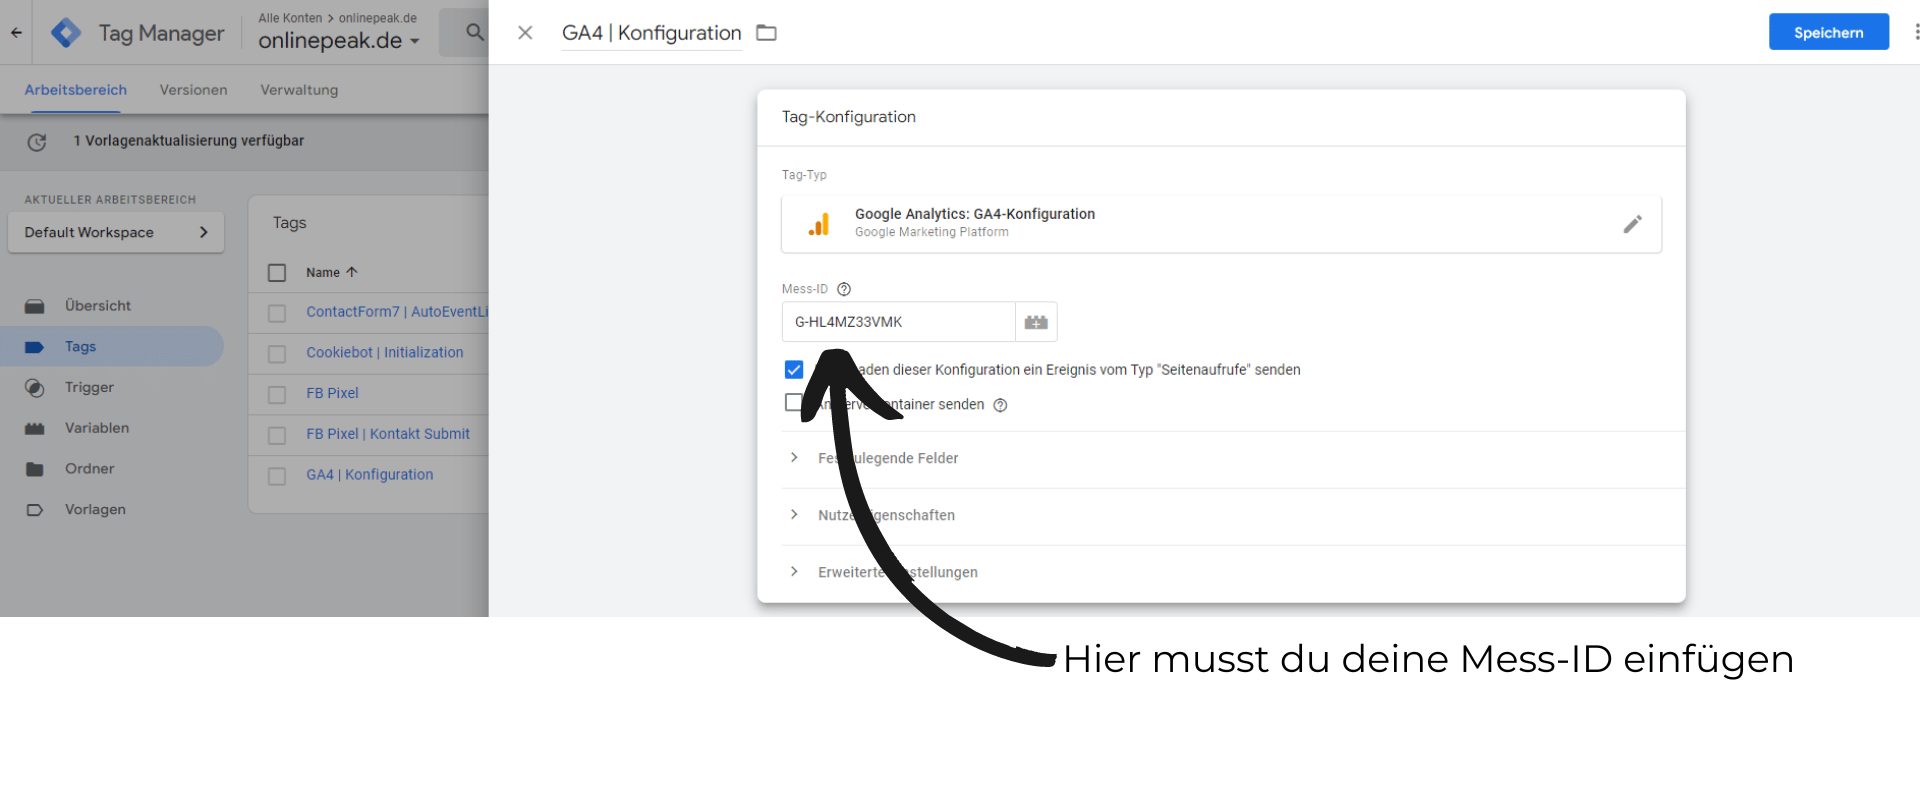Check the GA4 Konfiguration row checkbox
This screenshot has height=800, width=1920.
point(277,477)
